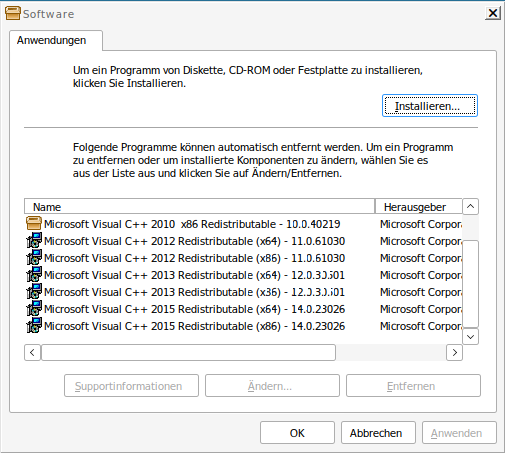Click the horizontal scroll left arrow
This screenshot has height=453, width=505.
32,352
